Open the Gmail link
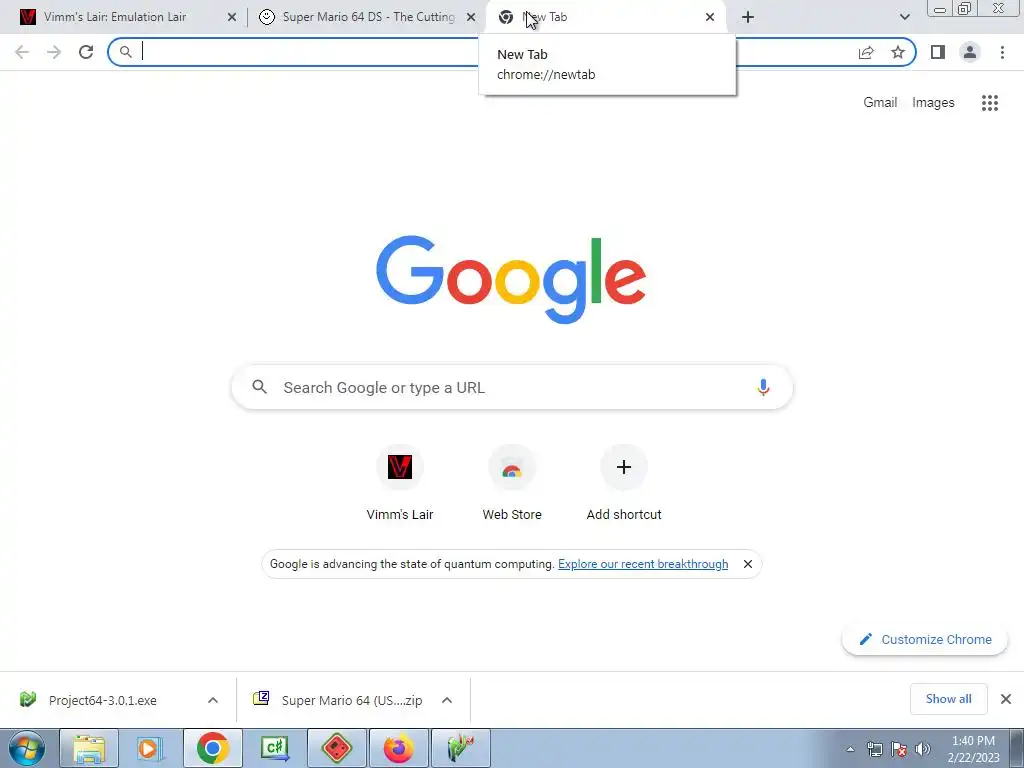Screen dimensions: 1024x768 point(880,103)
